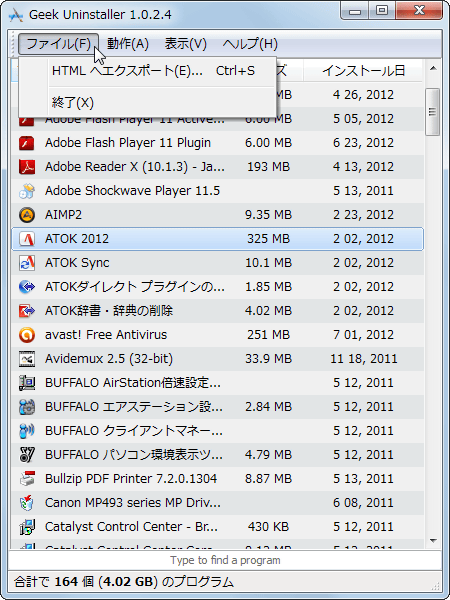
Task: Click the 6 08, 2011 install date
Action: (363, 503)
